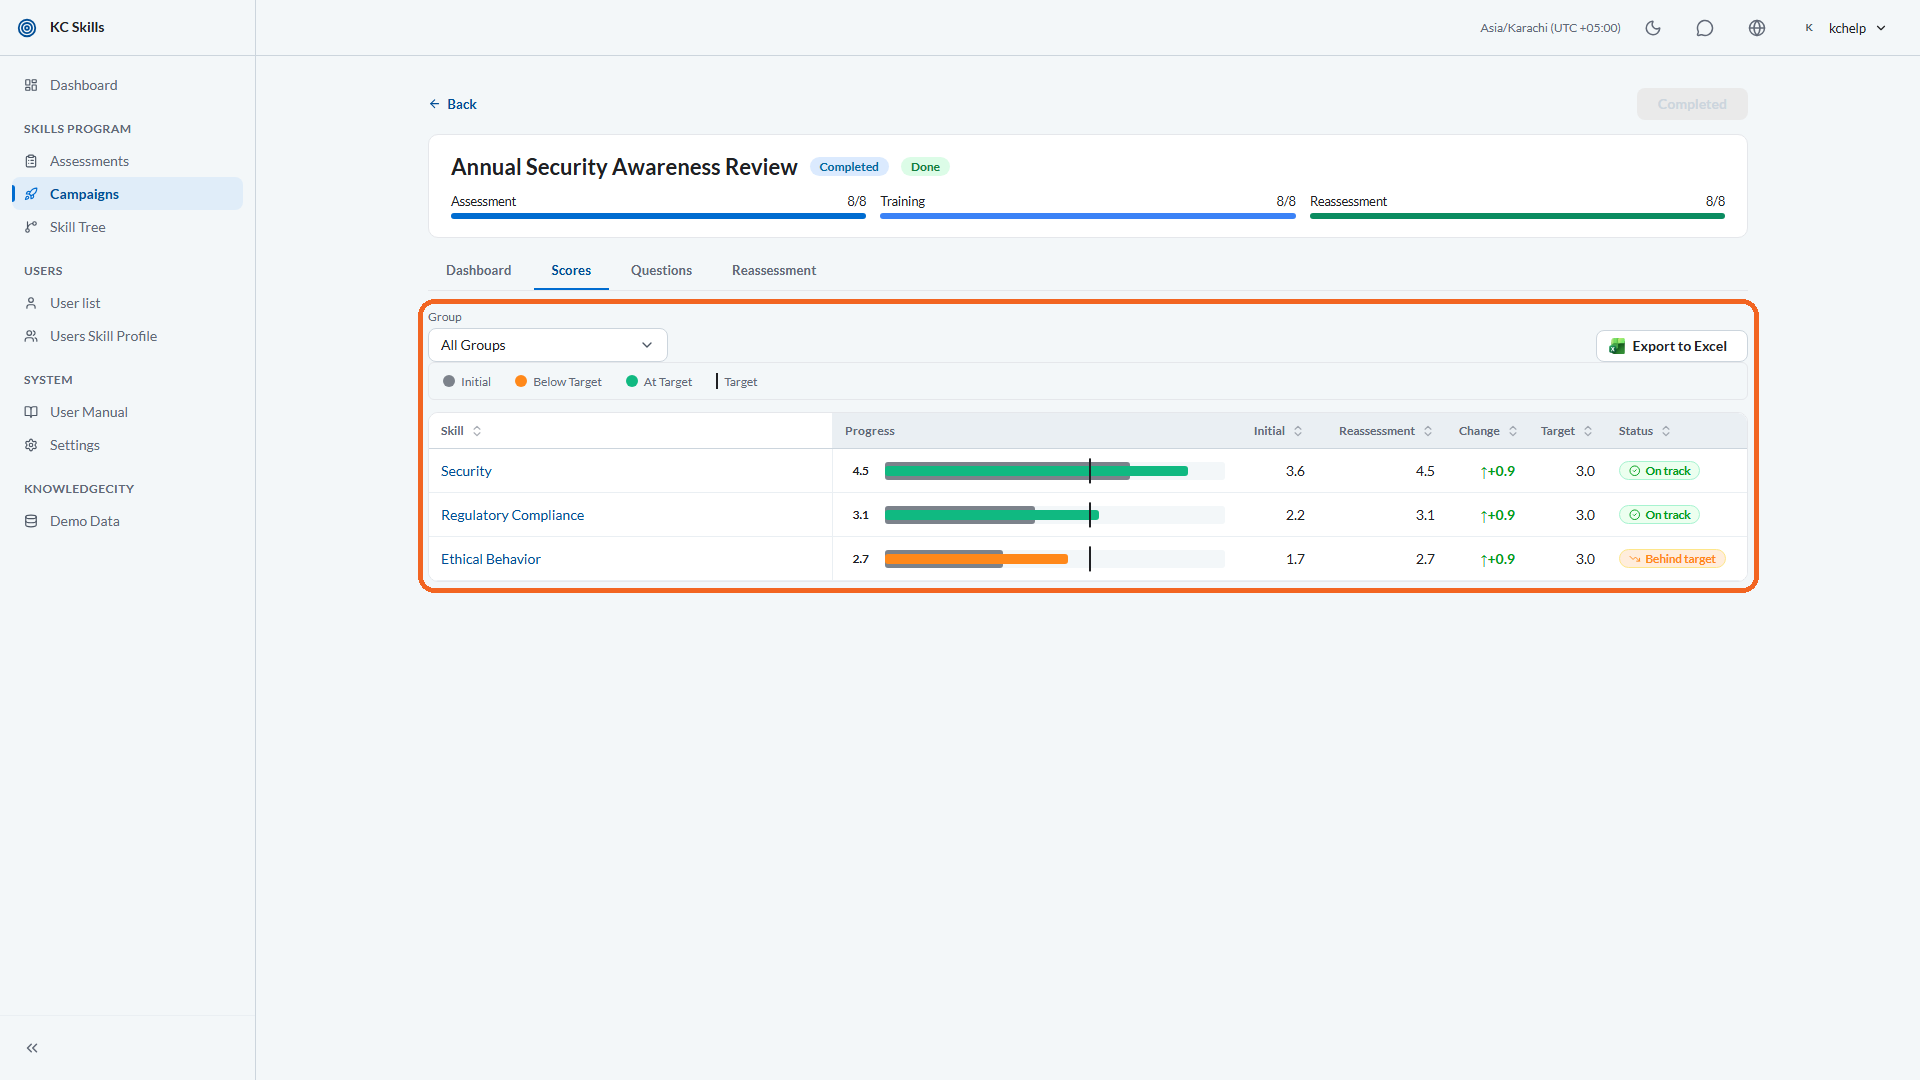The image size is (1920, 1080).
Task: Switch to the Reassessment tab
Action: (773, 270)
